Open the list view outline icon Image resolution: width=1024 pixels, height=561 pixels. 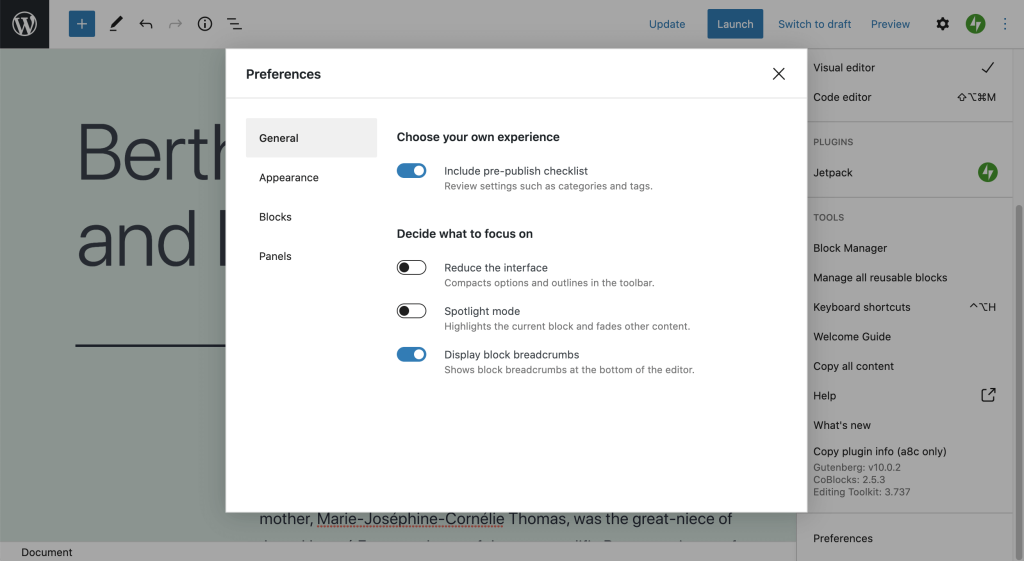(234, 24)
